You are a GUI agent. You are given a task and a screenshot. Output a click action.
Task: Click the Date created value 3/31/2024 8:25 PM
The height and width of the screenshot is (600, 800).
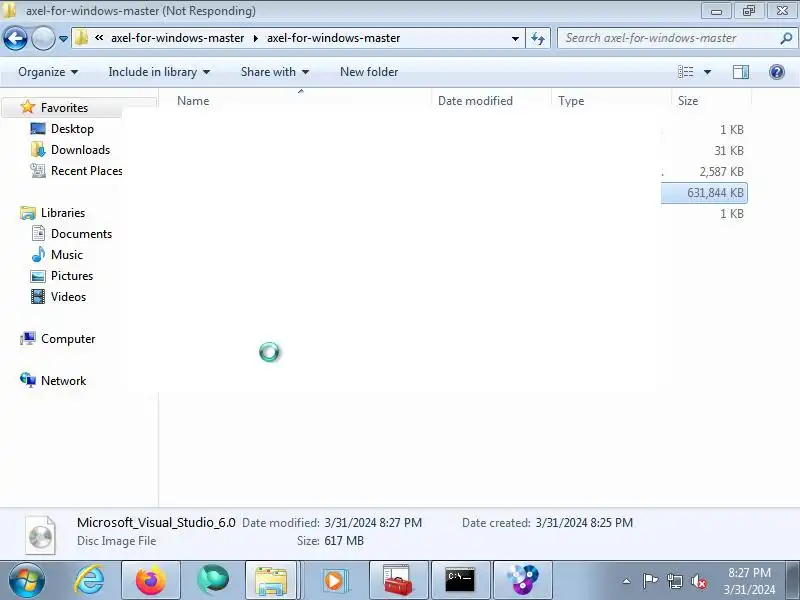tap(584, 523)
